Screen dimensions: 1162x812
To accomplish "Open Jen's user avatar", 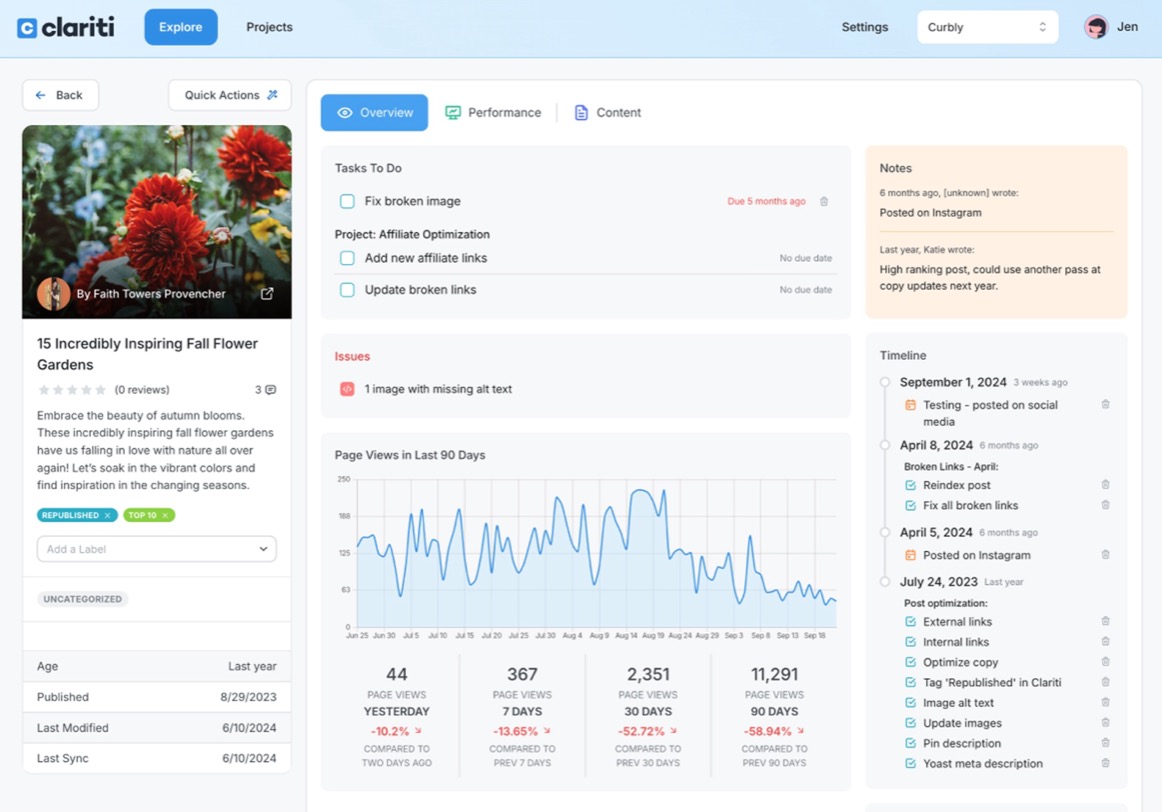I will click(x=1096, y=27).
